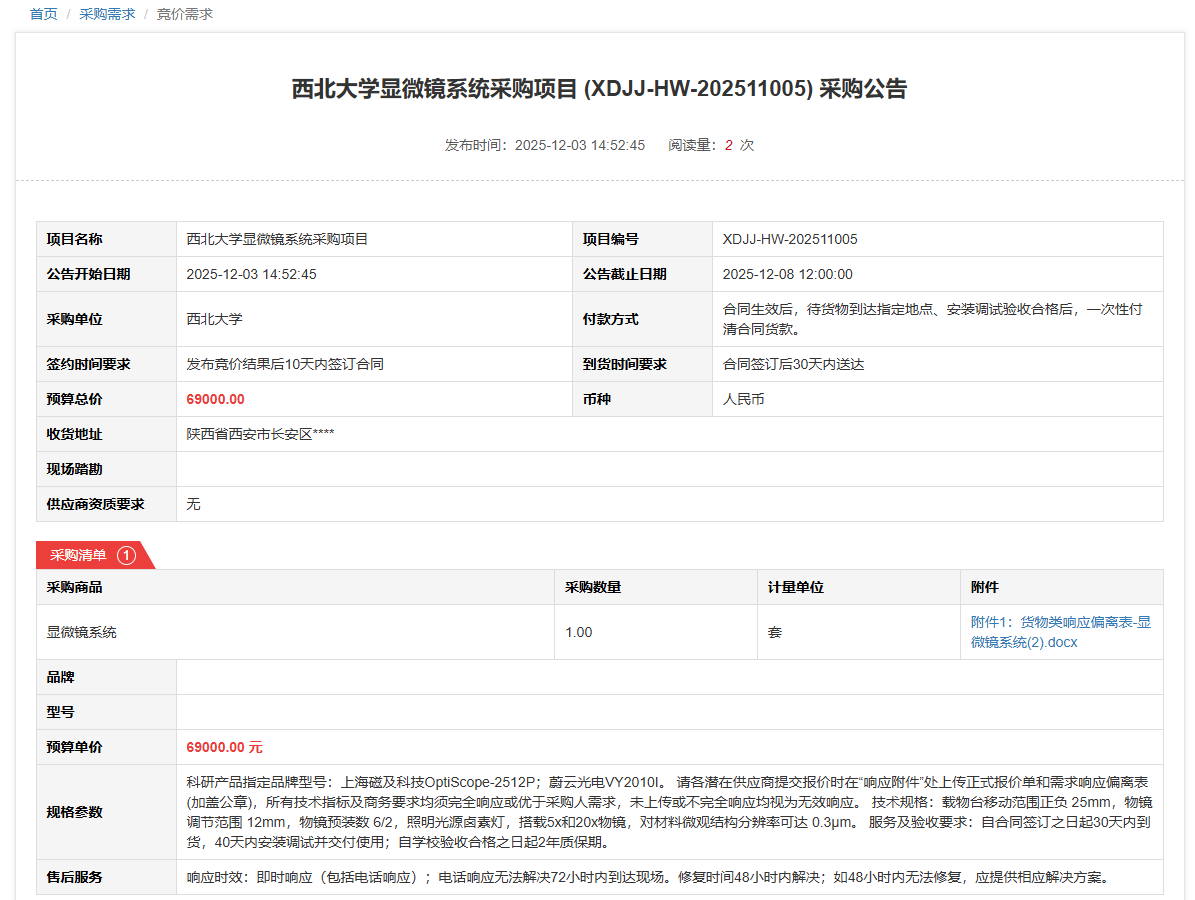Select the 显微镜系统 product cell
1195x900 pixels.
[82, 632]
